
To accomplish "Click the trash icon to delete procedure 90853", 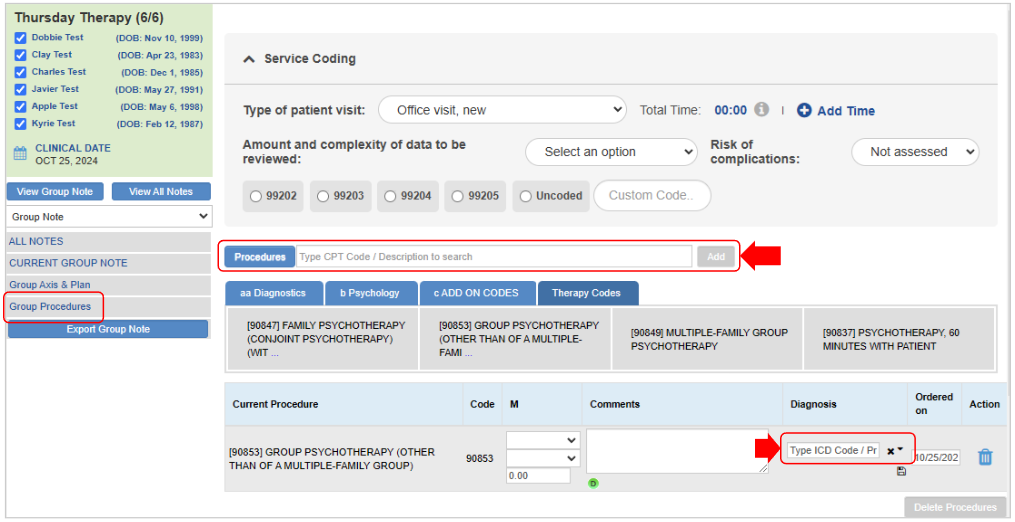I will coord(984,457).
